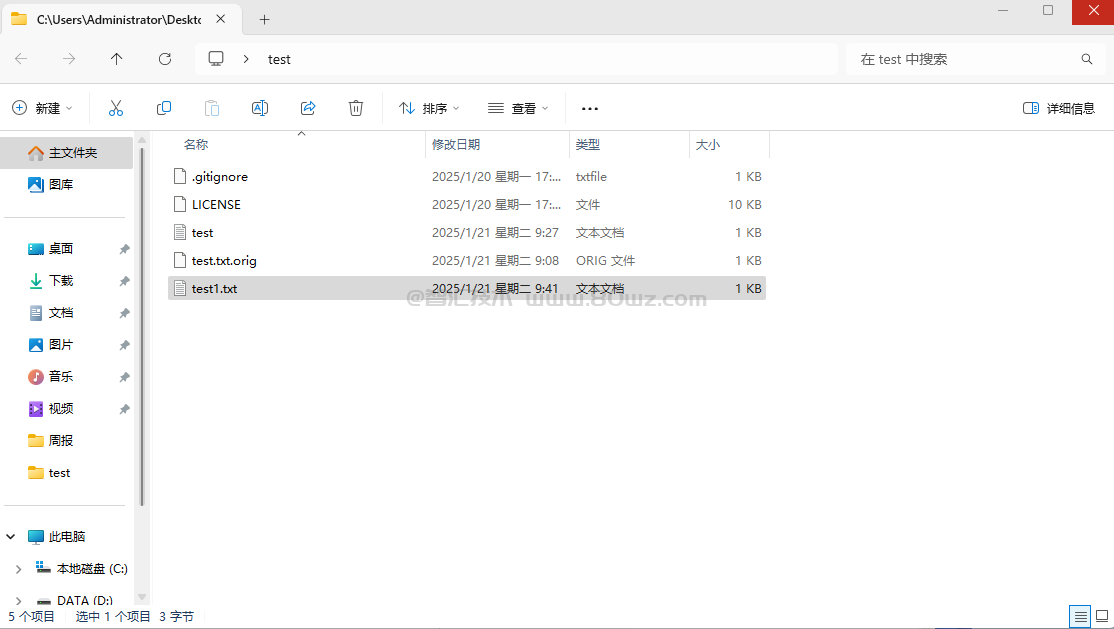Click the Delete trash can icon

(x=356, y=108)
